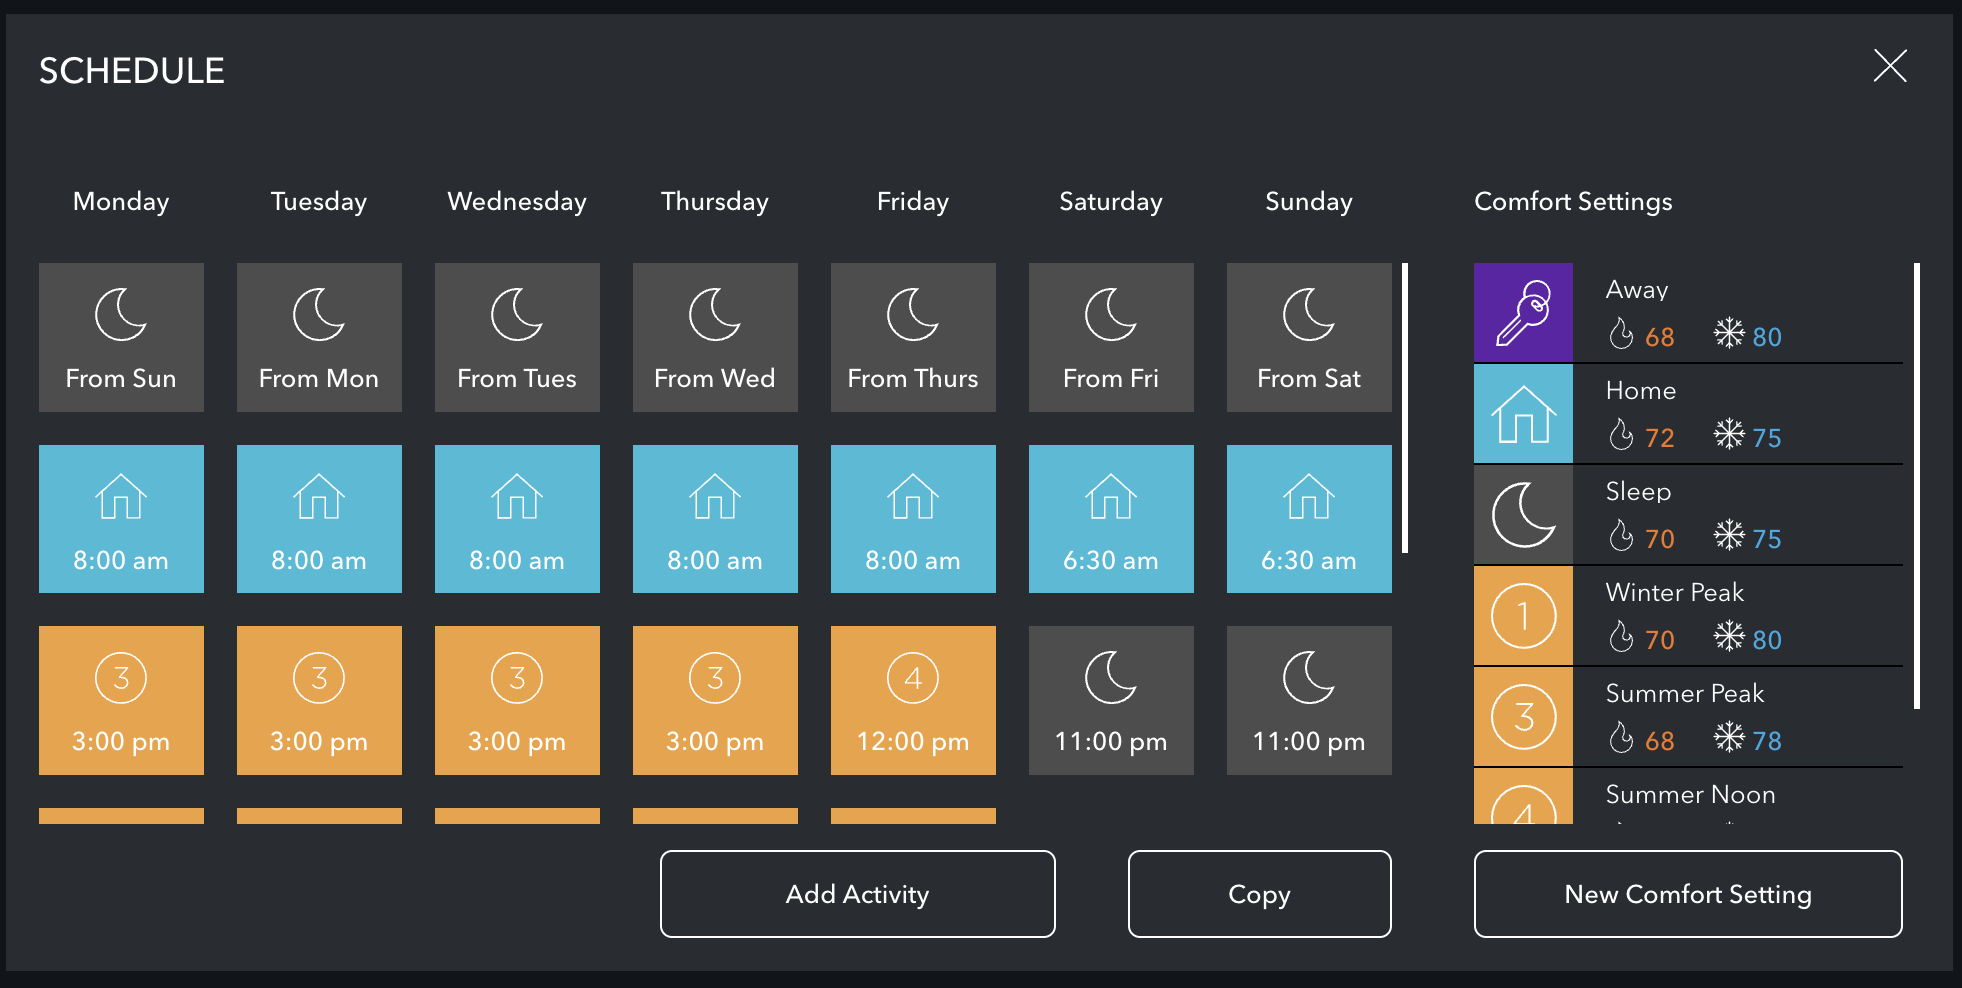The width and height of the screenshot is (1962, 988).
Task: Select the Home comfort setting house icon
Action: (1523, 414)
